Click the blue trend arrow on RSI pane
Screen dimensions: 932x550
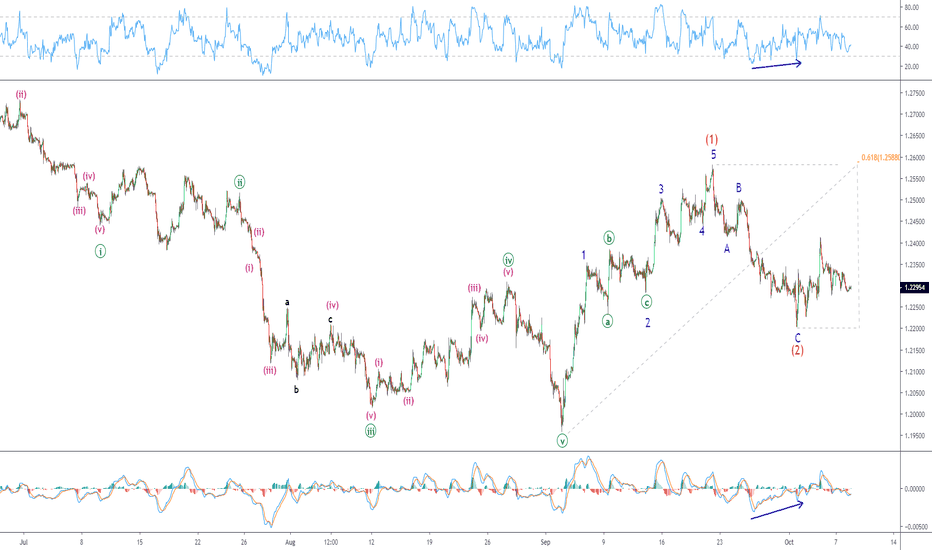777,65
